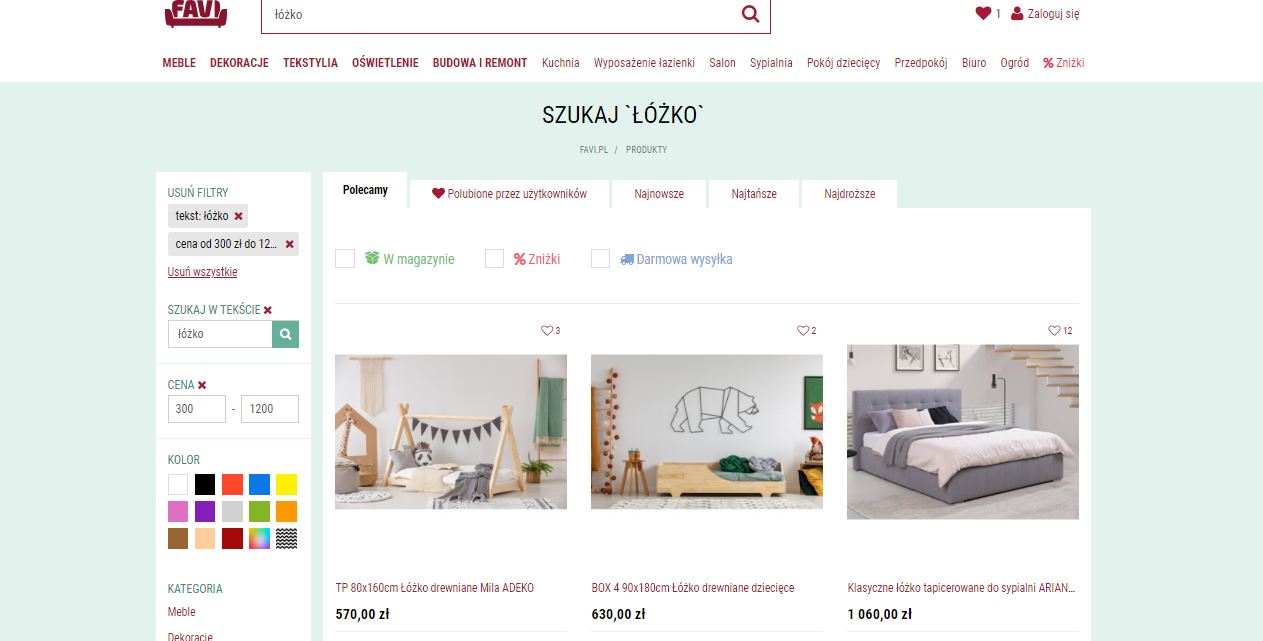
Task: Click 'Usuń wszystkie' link
Action: click(203, 272)
